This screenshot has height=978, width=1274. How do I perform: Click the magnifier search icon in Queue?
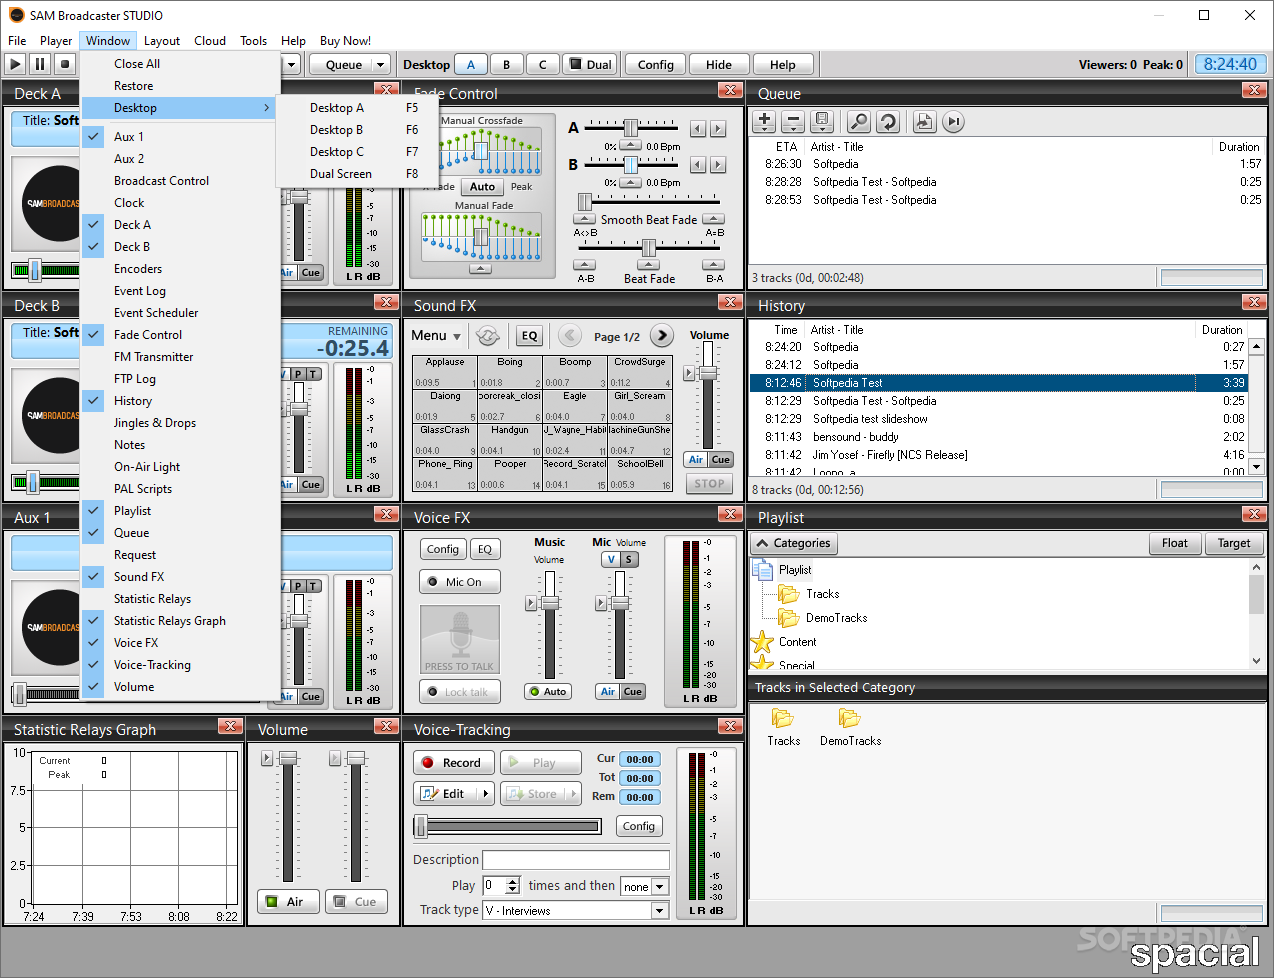[858, 121]
